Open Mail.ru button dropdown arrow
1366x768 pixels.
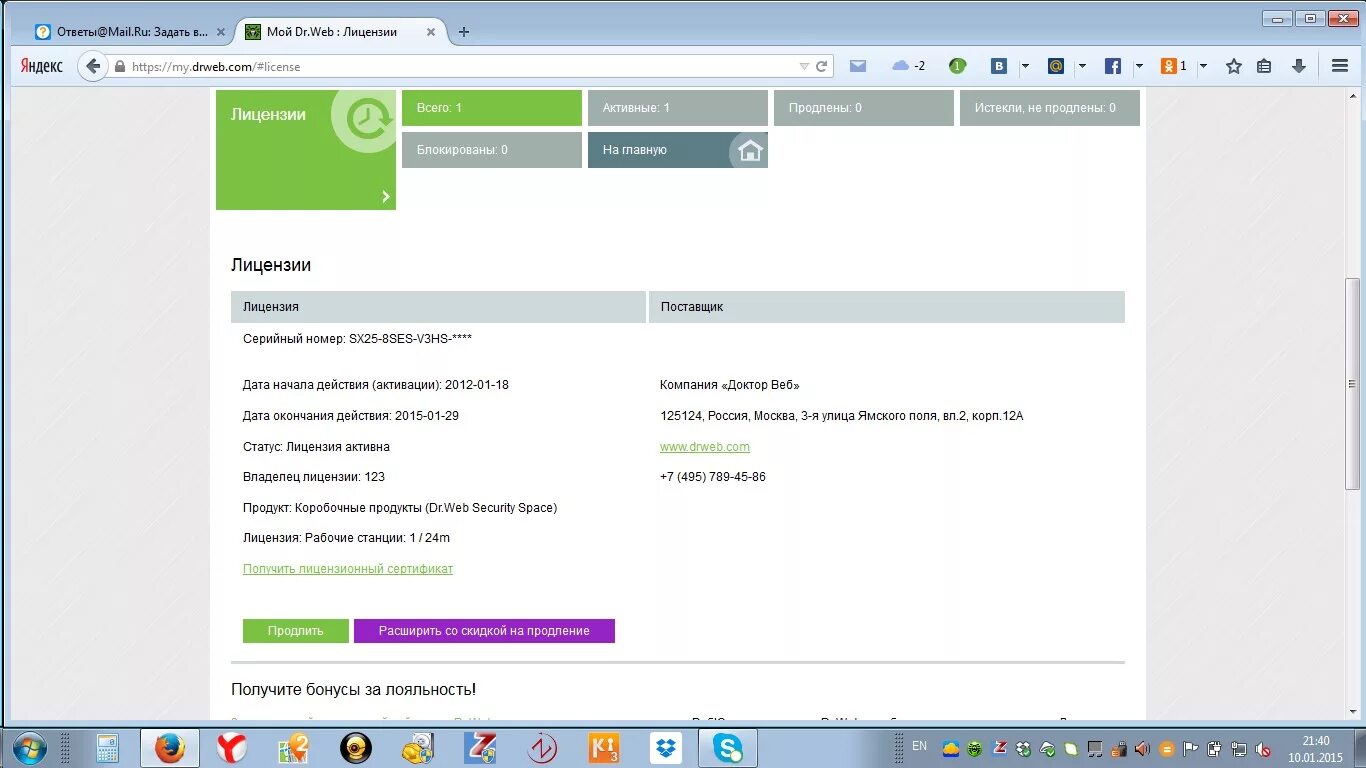click(1082, 66)
